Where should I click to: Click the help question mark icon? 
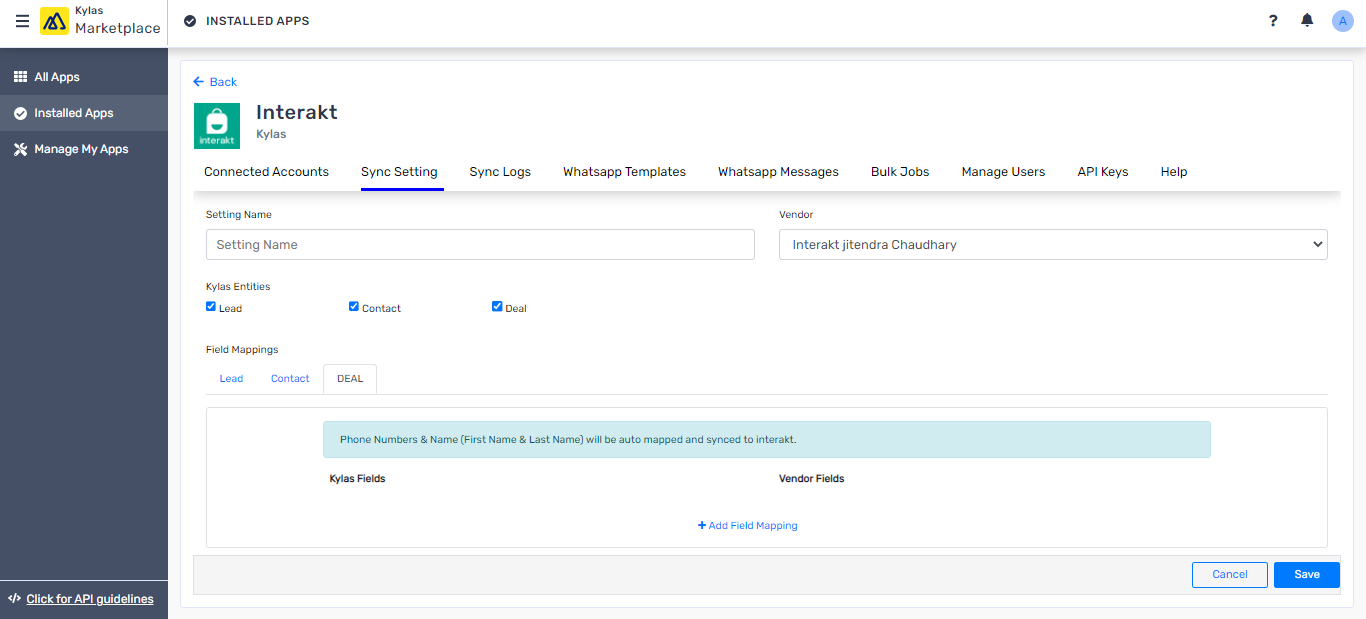(1272, 20)
